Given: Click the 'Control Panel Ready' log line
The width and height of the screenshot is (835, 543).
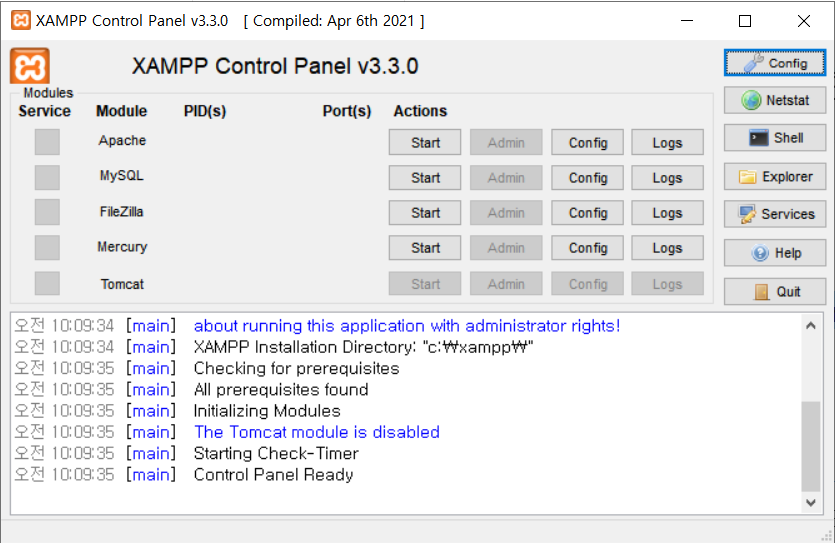Looking at the screenshot, I should [x=273, y=474].
